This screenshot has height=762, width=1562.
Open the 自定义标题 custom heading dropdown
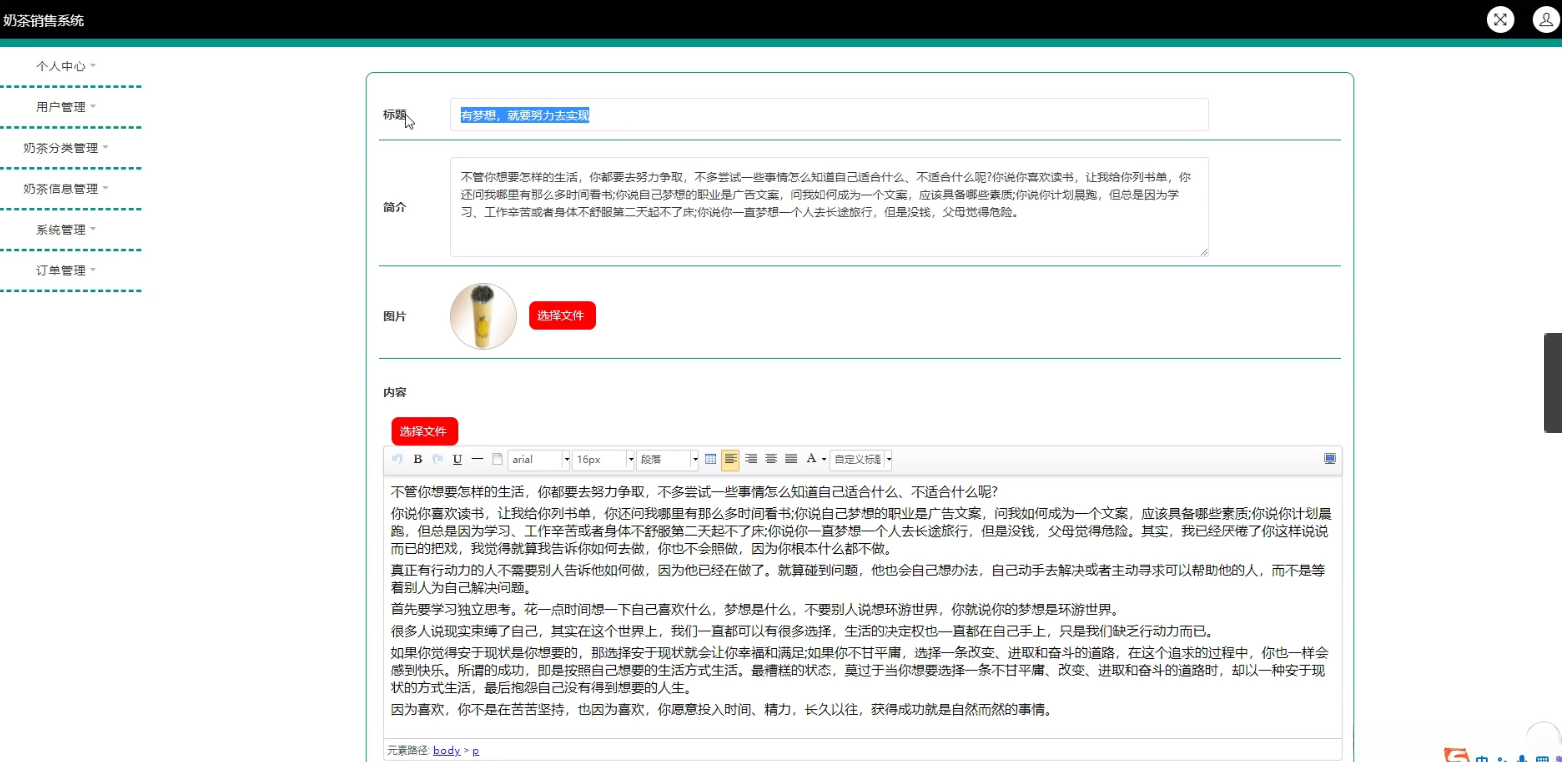(x=861, y=459)
